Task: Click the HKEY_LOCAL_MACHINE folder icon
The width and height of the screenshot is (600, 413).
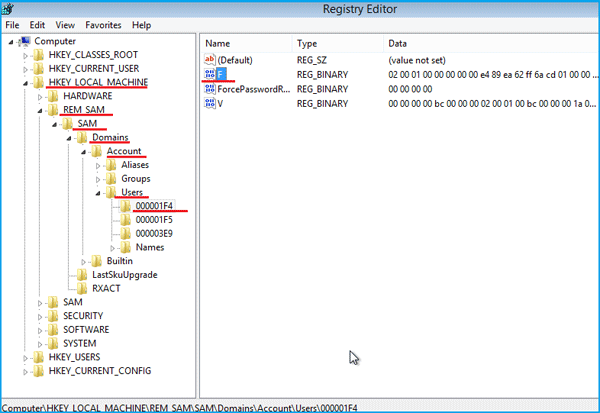Action: coord(39,82)
